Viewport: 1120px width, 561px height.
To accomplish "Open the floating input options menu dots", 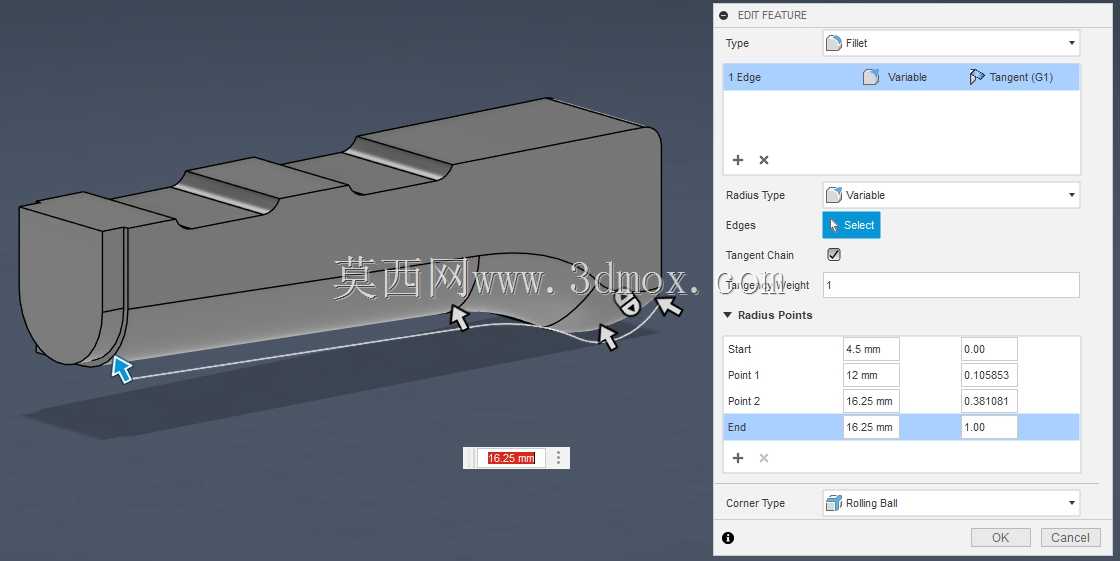I will pos(559,458).
